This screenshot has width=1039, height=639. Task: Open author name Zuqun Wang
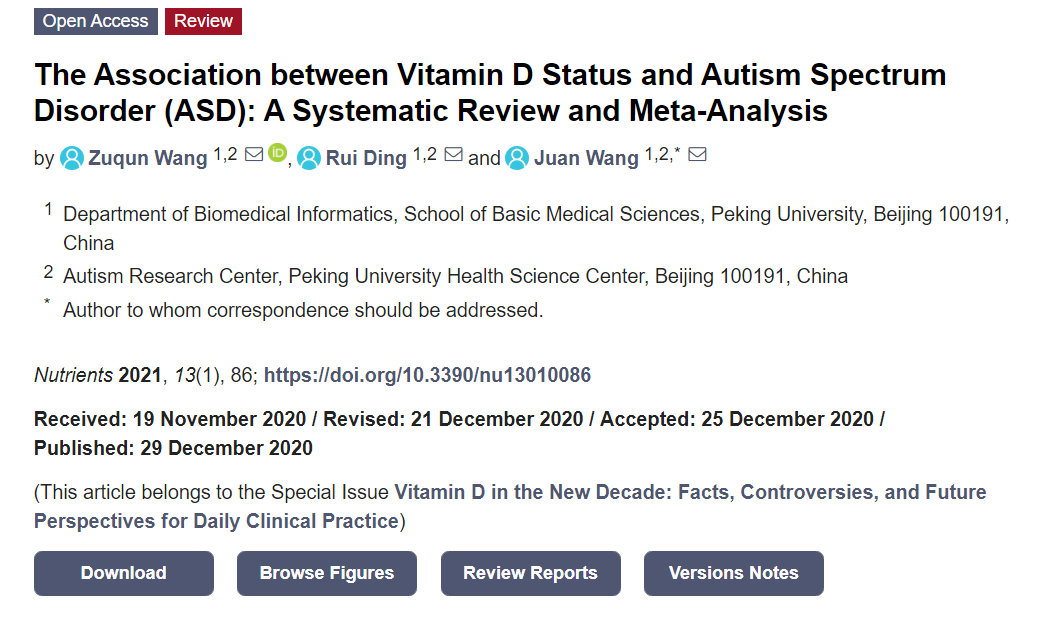click(x=148, y=158)
